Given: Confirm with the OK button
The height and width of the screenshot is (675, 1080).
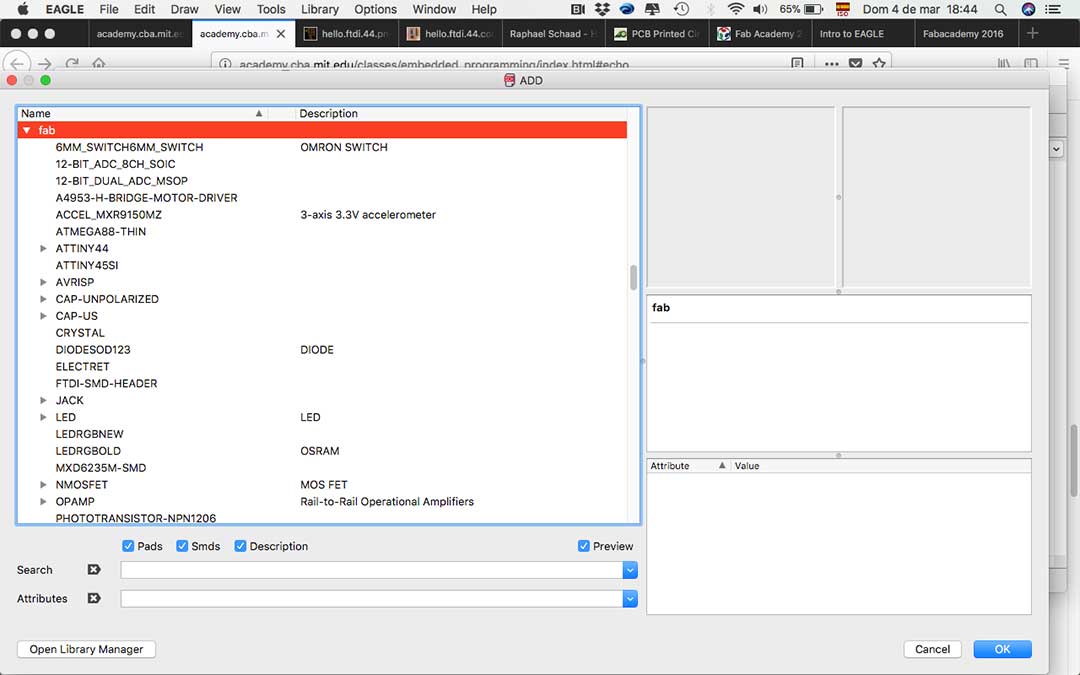Looking at the screenshot, I should click(1002, 650).
